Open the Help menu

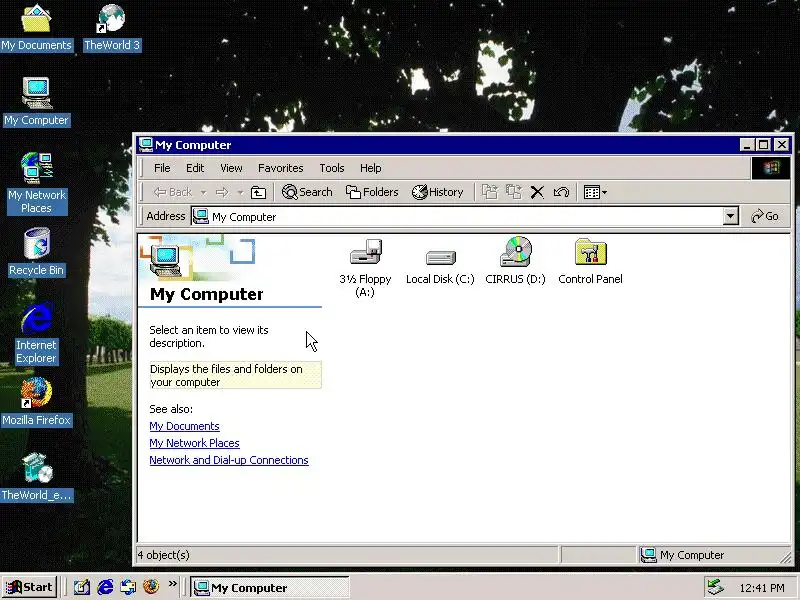pyautogui.click(x=370, y=168)
